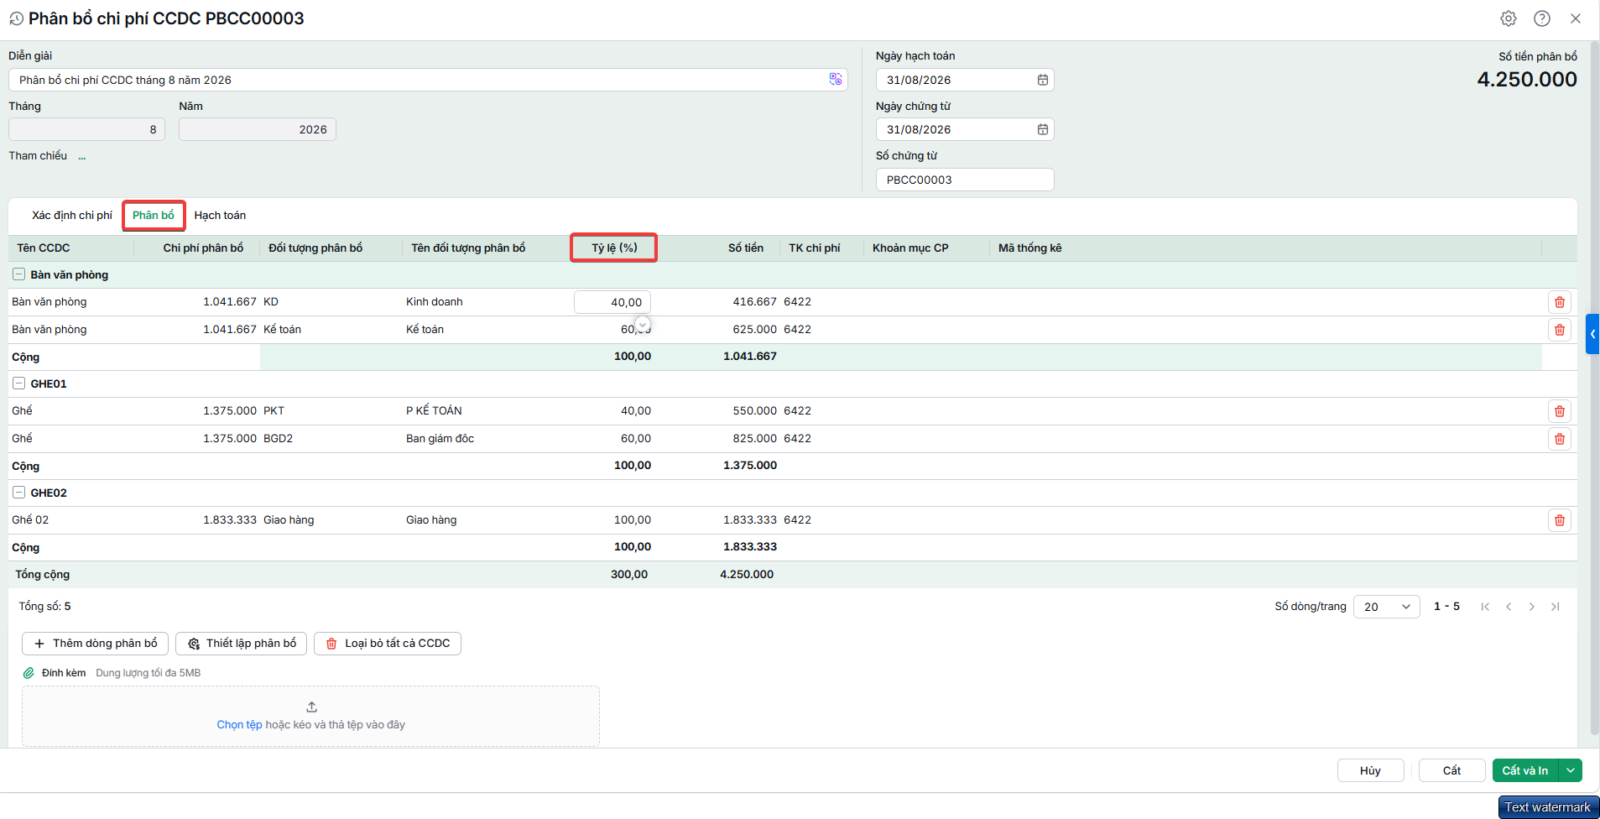The height and width of the screenshot is (819, 1600).
Task: Click the upload icon in the attachment area
Action: click(311, 707)
